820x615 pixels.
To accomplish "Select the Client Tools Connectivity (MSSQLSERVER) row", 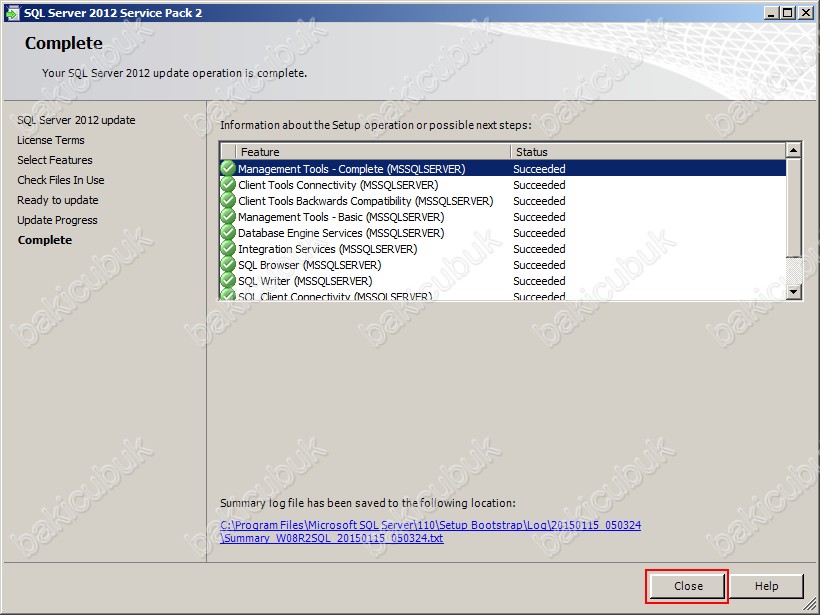I will [x=503, y=185].
